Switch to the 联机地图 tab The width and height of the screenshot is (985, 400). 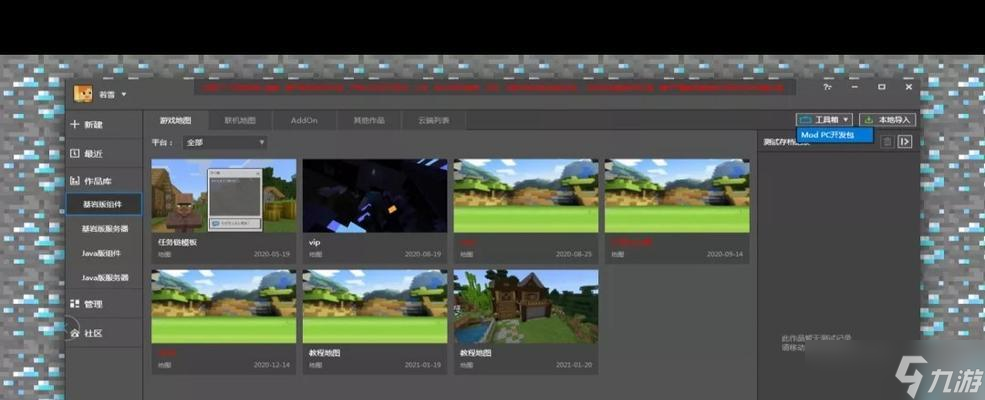tap(240, 120)
